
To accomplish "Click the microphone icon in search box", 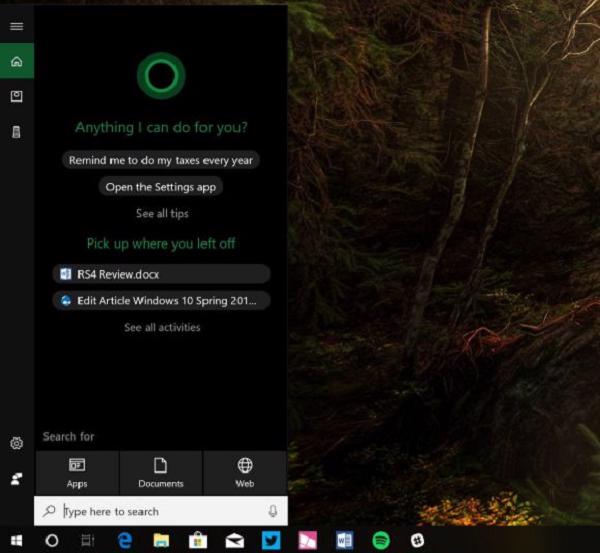I will [x=272, y=511].
